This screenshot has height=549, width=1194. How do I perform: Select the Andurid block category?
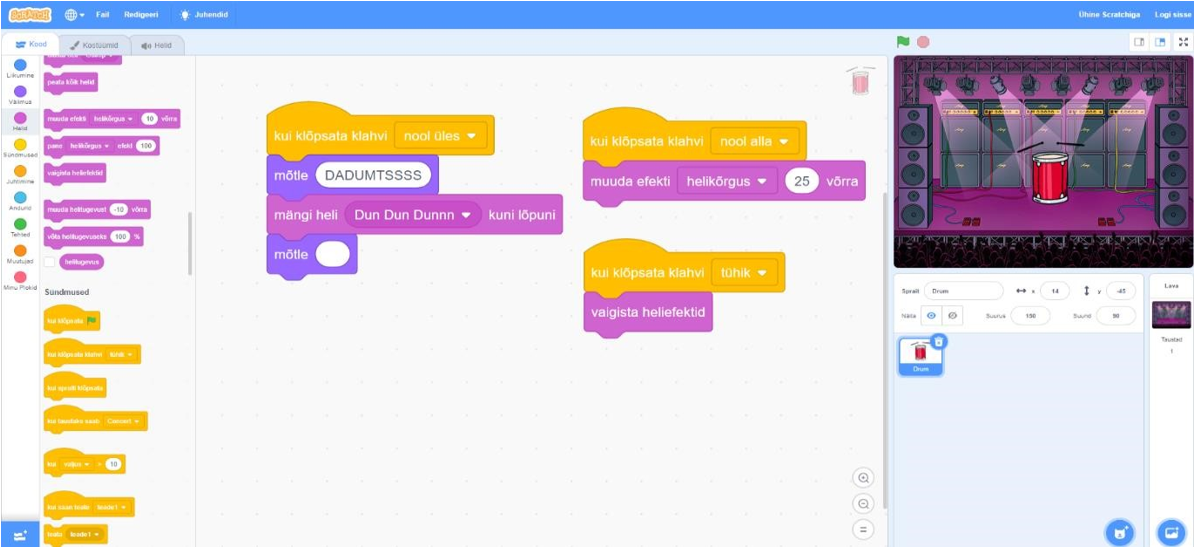pyautogui.click(x=21, y=202)
